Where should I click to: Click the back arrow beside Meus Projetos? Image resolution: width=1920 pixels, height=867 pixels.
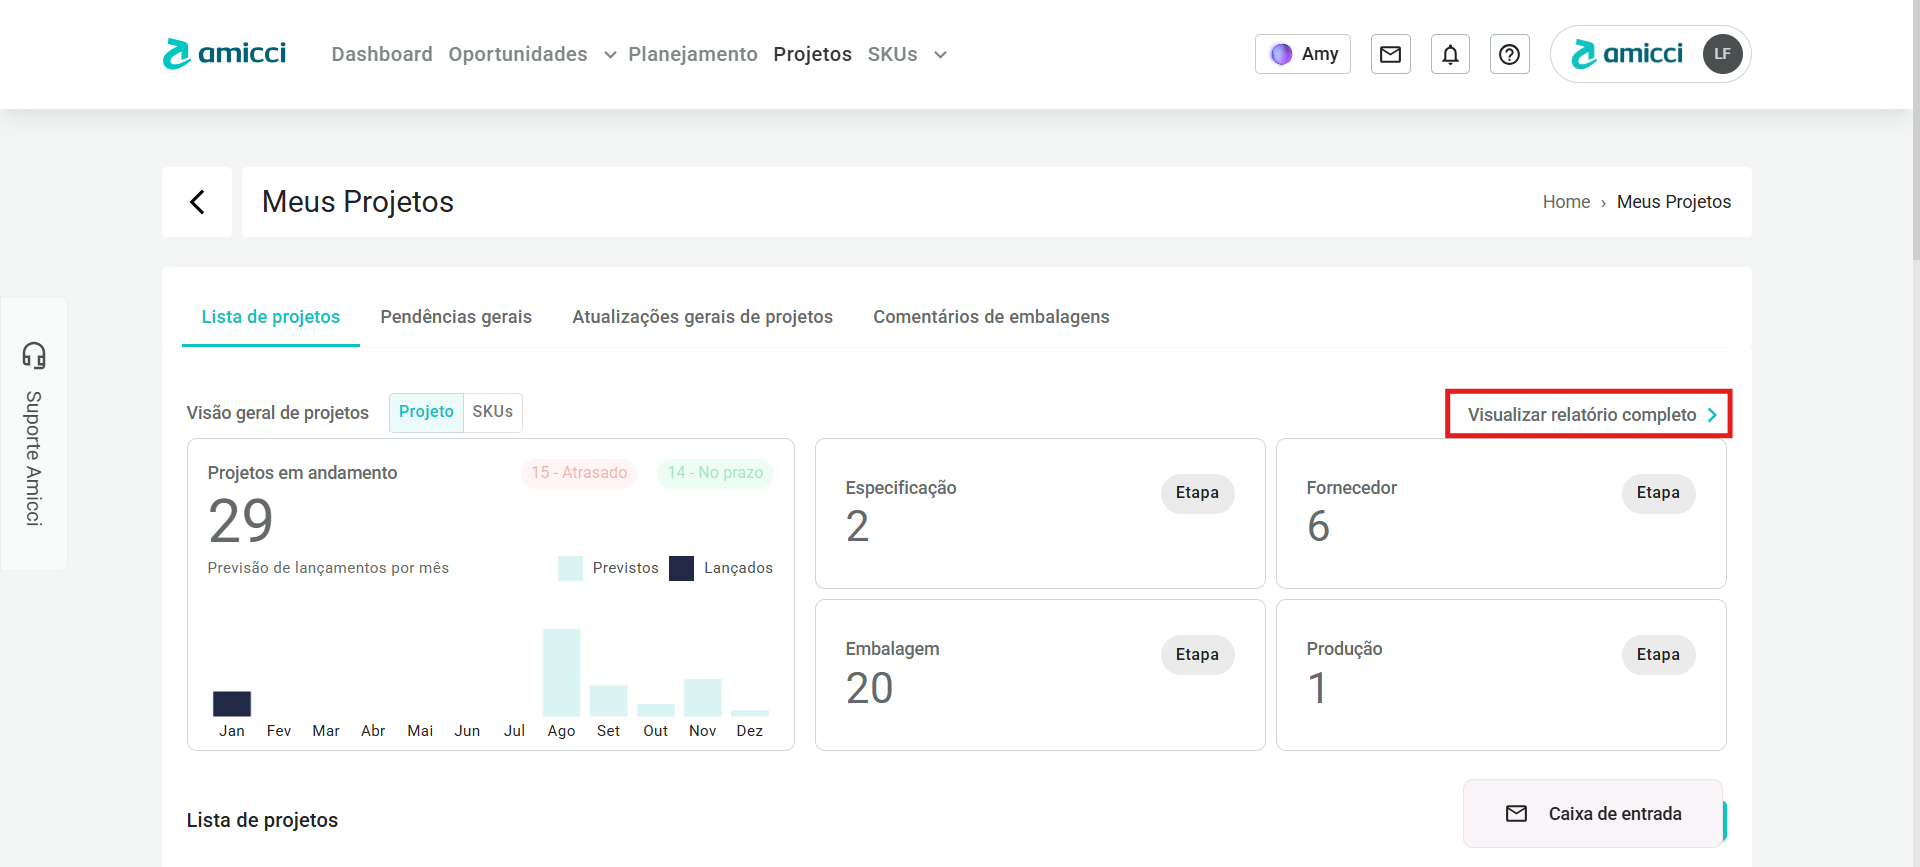[197, 202]
